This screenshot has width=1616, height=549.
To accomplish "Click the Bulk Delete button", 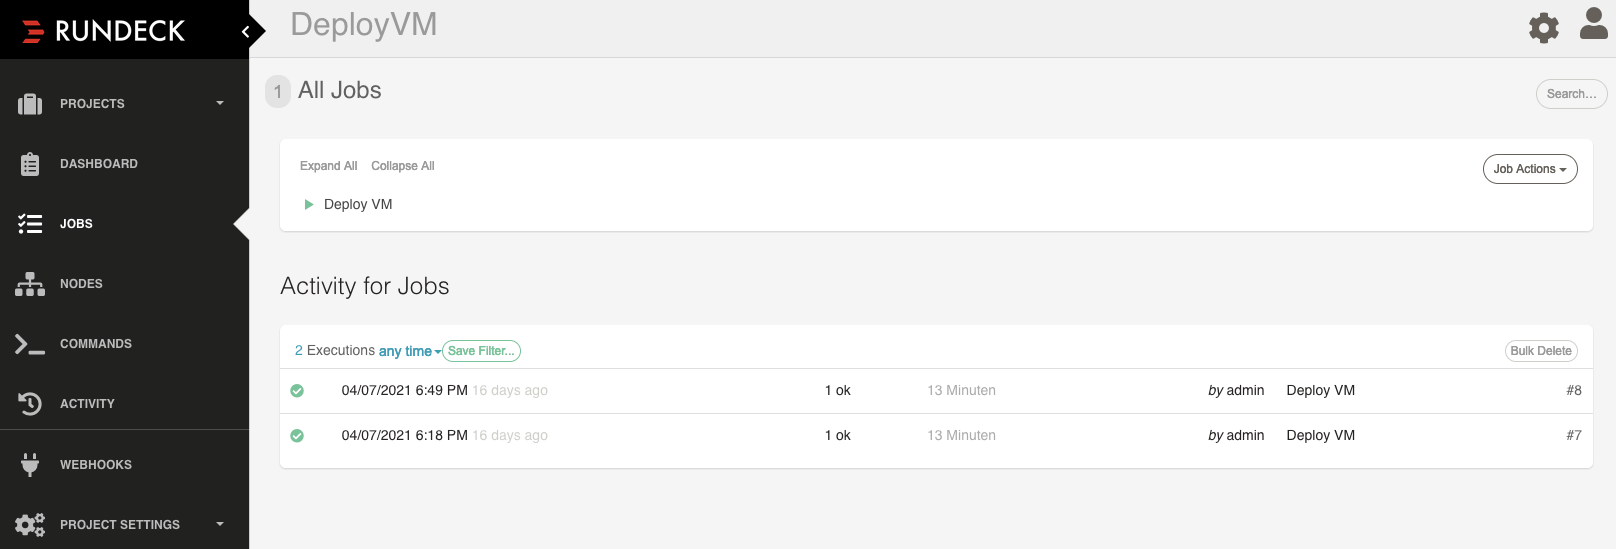I will 1541,351.
